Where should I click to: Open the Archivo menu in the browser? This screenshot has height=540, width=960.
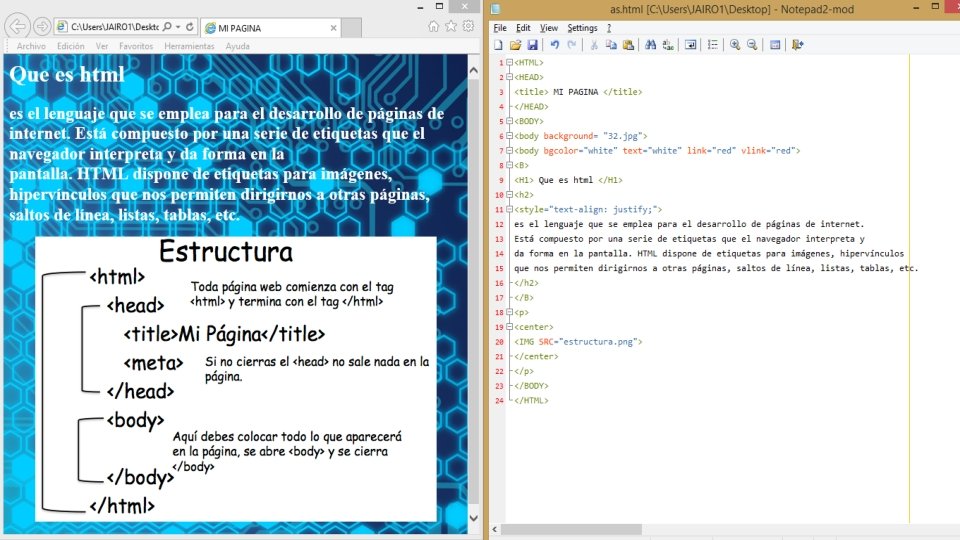point(31,46)
